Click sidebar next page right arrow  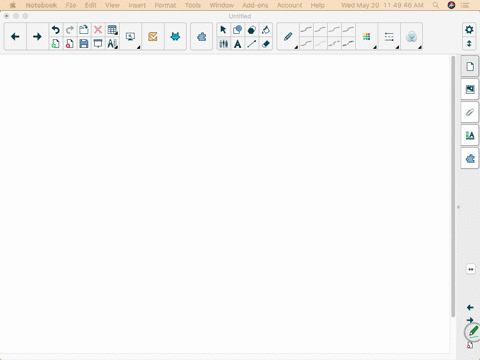click(470, 320)
